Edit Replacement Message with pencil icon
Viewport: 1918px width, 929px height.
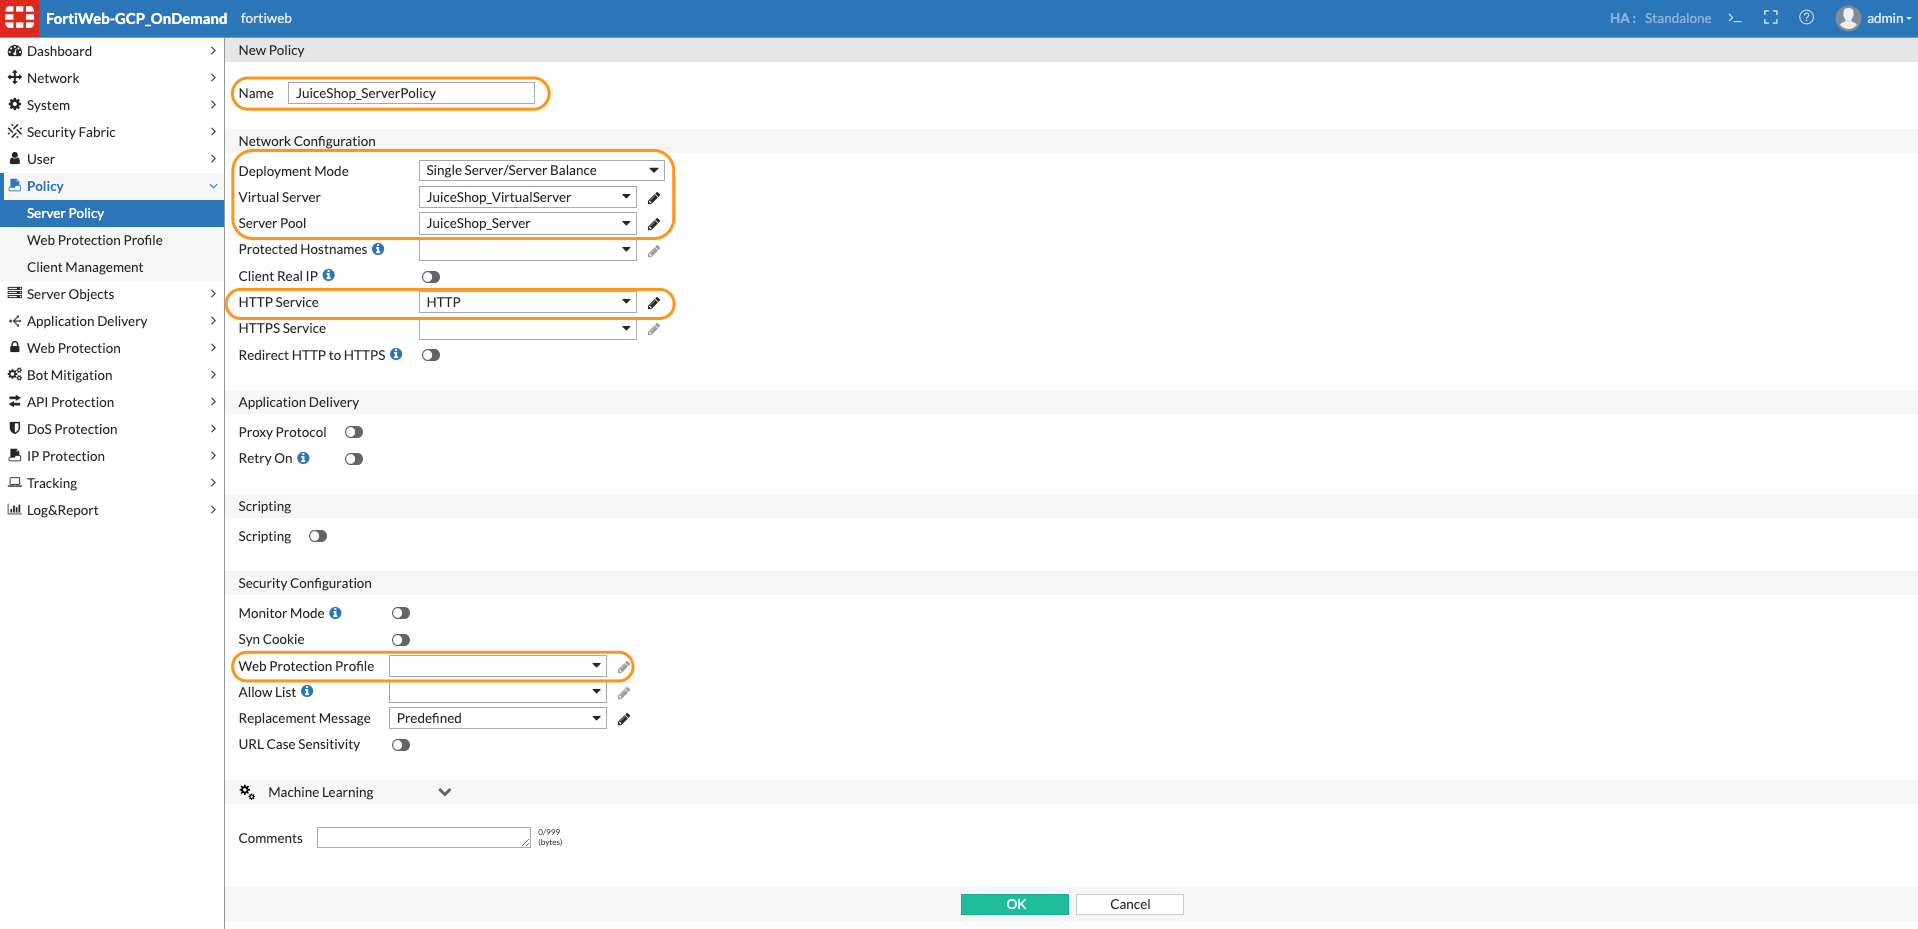[x=624, y=719]
